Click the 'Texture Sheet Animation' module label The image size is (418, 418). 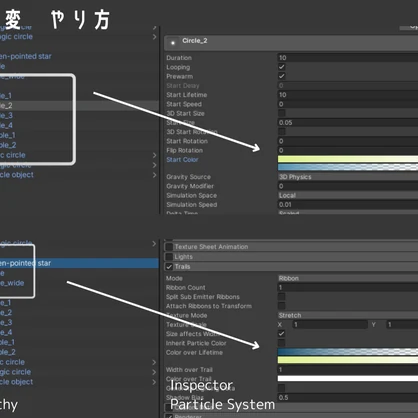[211, 247]
